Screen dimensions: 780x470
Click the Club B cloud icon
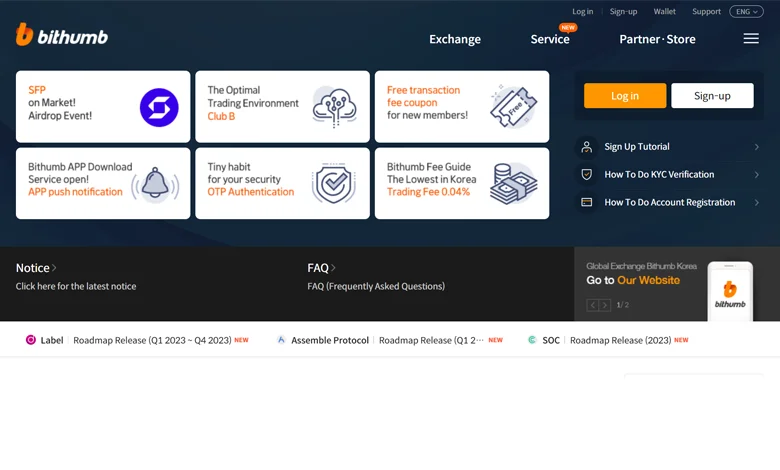[x=335, y=106]
